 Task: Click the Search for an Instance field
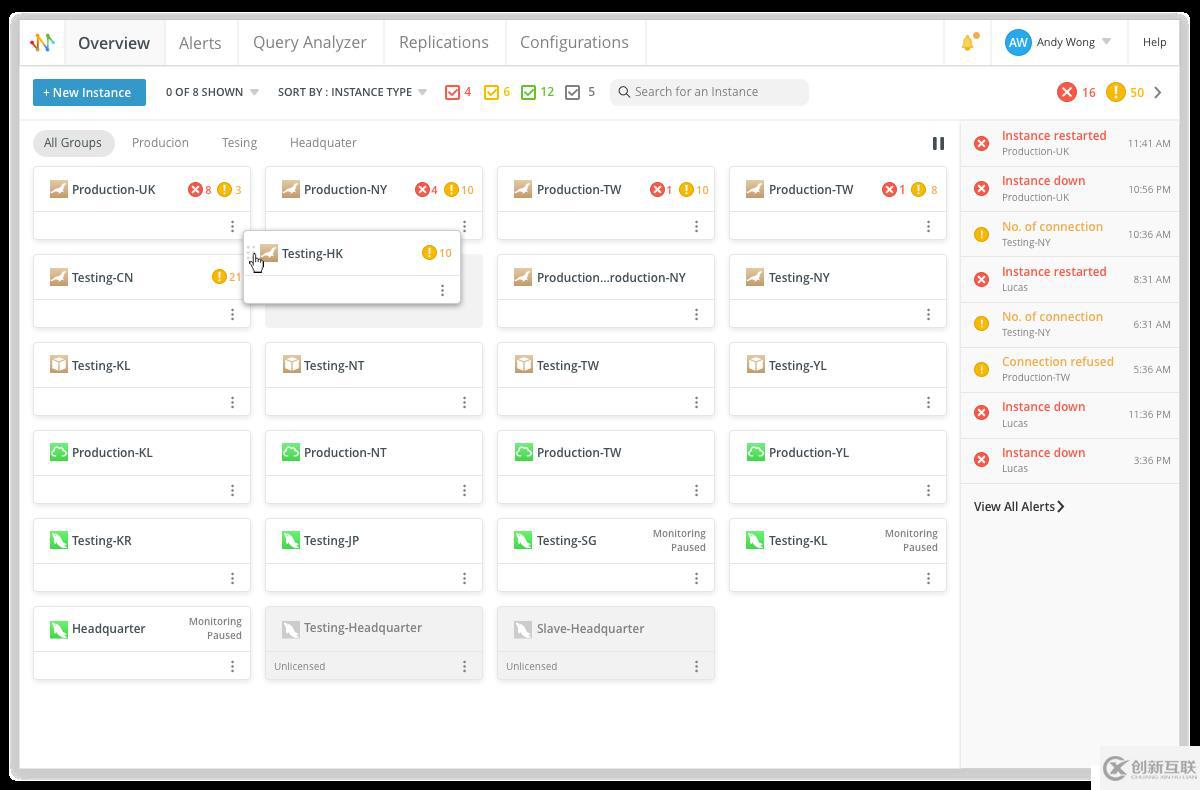point(709,92)
